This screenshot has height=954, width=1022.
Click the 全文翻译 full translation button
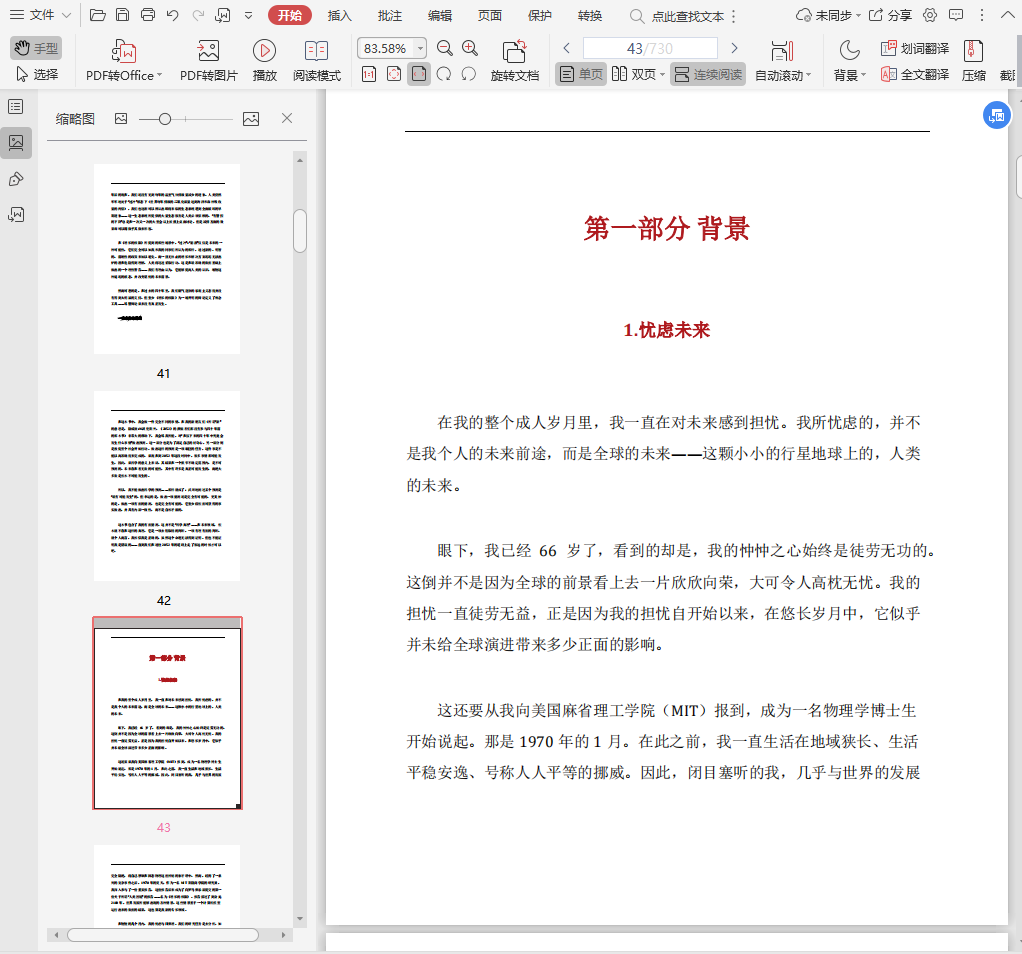(914, 75)
